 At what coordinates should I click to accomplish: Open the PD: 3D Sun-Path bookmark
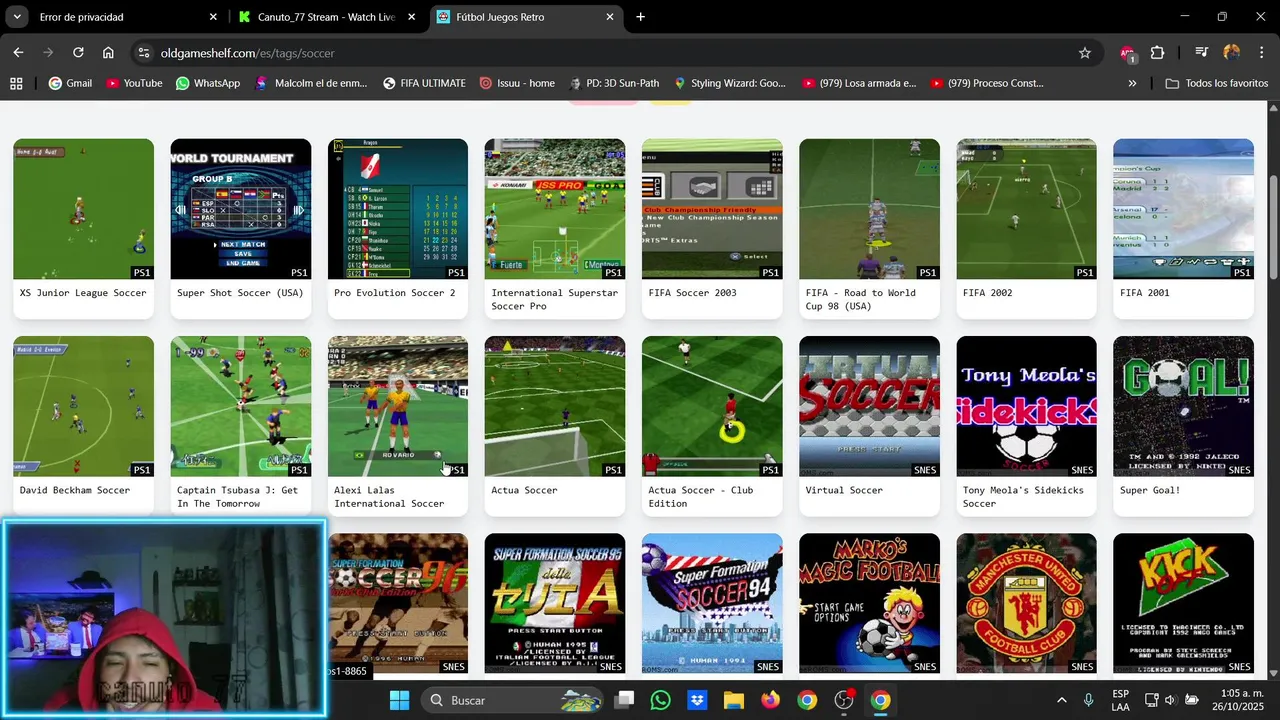614,83
